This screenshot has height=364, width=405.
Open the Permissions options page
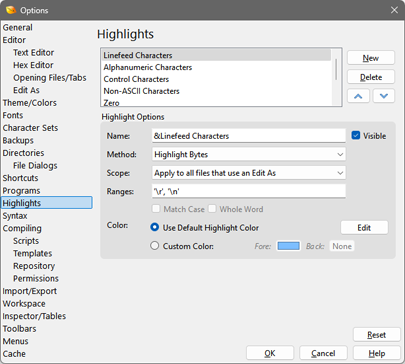36,279
